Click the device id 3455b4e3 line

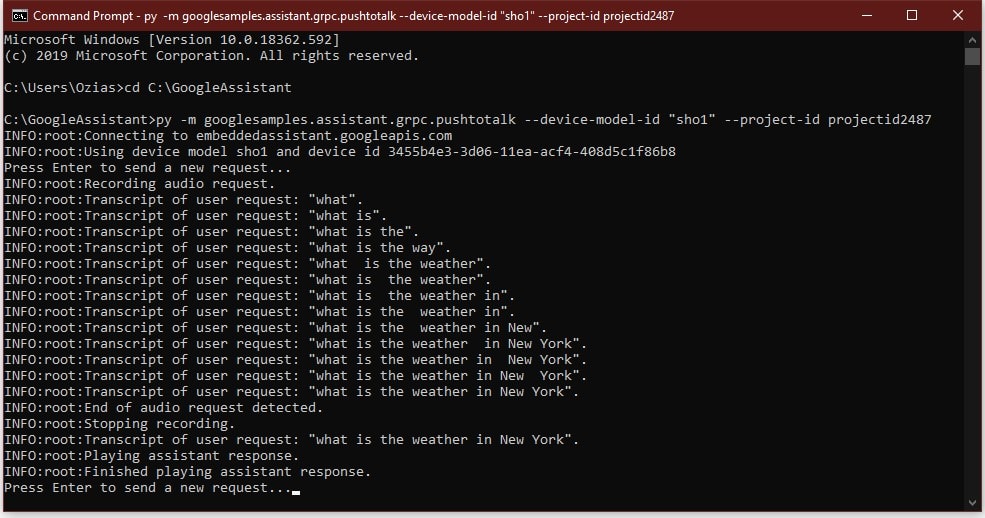point(340,151)
